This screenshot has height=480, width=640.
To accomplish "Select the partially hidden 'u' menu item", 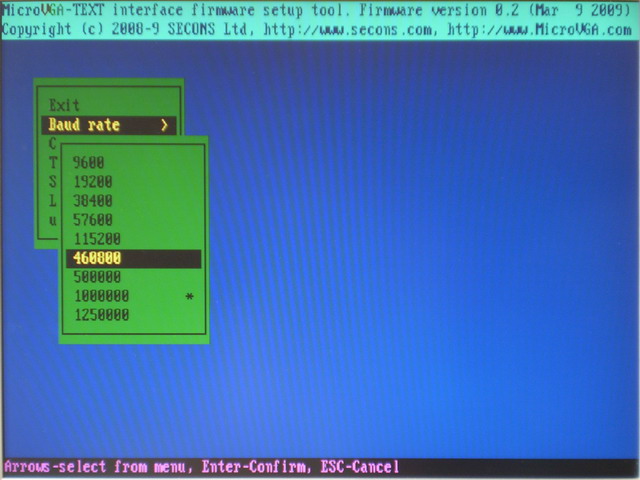I will [53, 220].
